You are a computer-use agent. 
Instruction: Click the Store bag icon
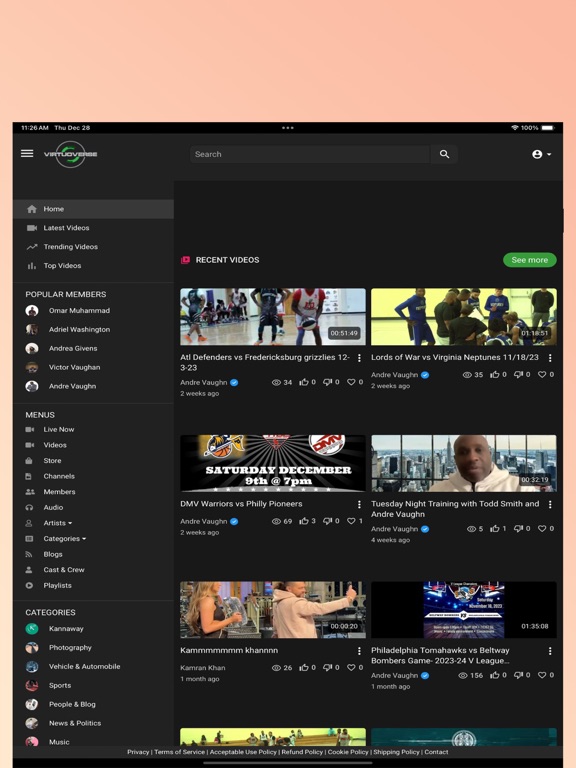[29, 461]
